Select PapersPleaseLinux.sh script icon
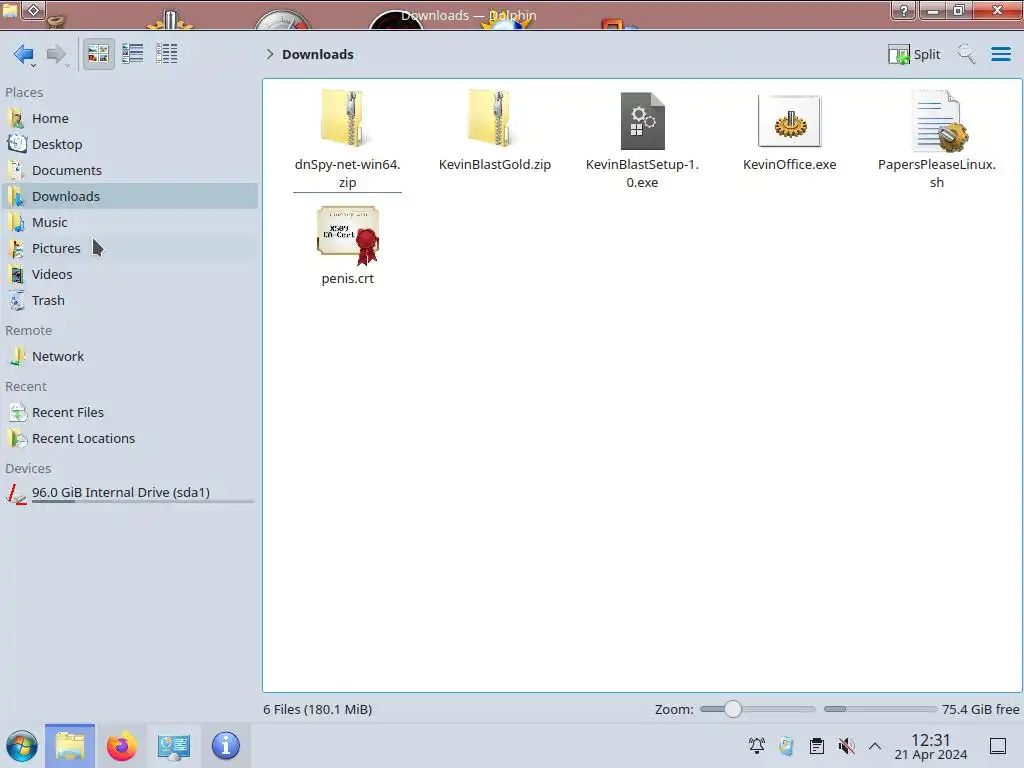Viewport: 1024px width, 768px height. (938, 121)
